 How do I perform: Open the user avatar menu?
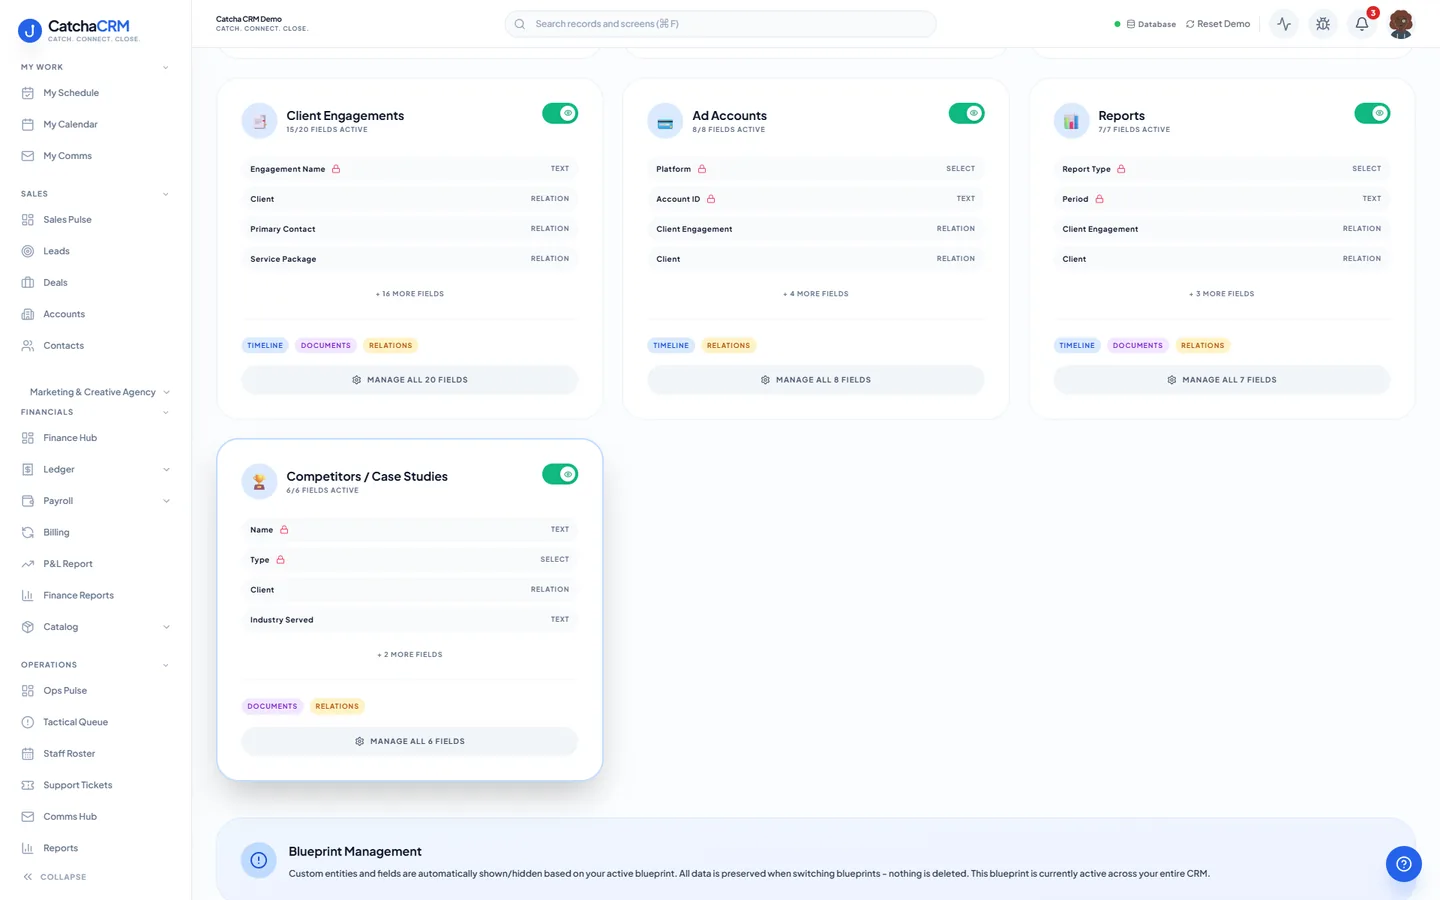tap(1401, 24)
